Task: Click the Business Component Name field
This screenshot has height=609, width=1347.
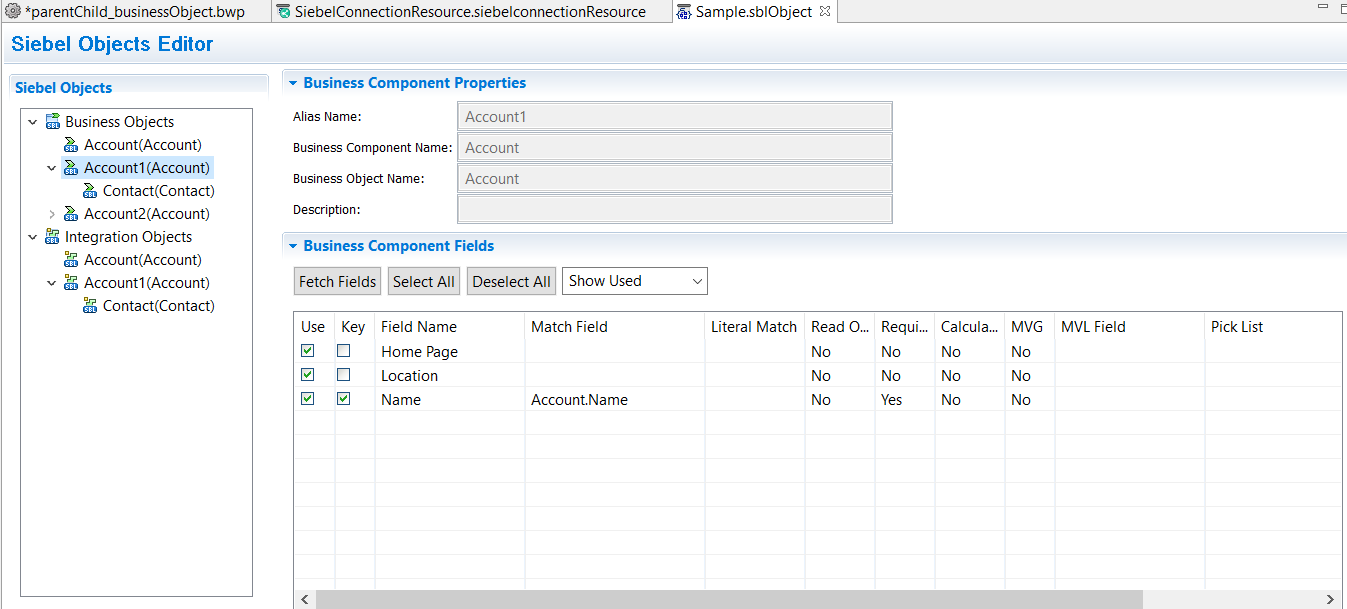Action: coord(675,147)
